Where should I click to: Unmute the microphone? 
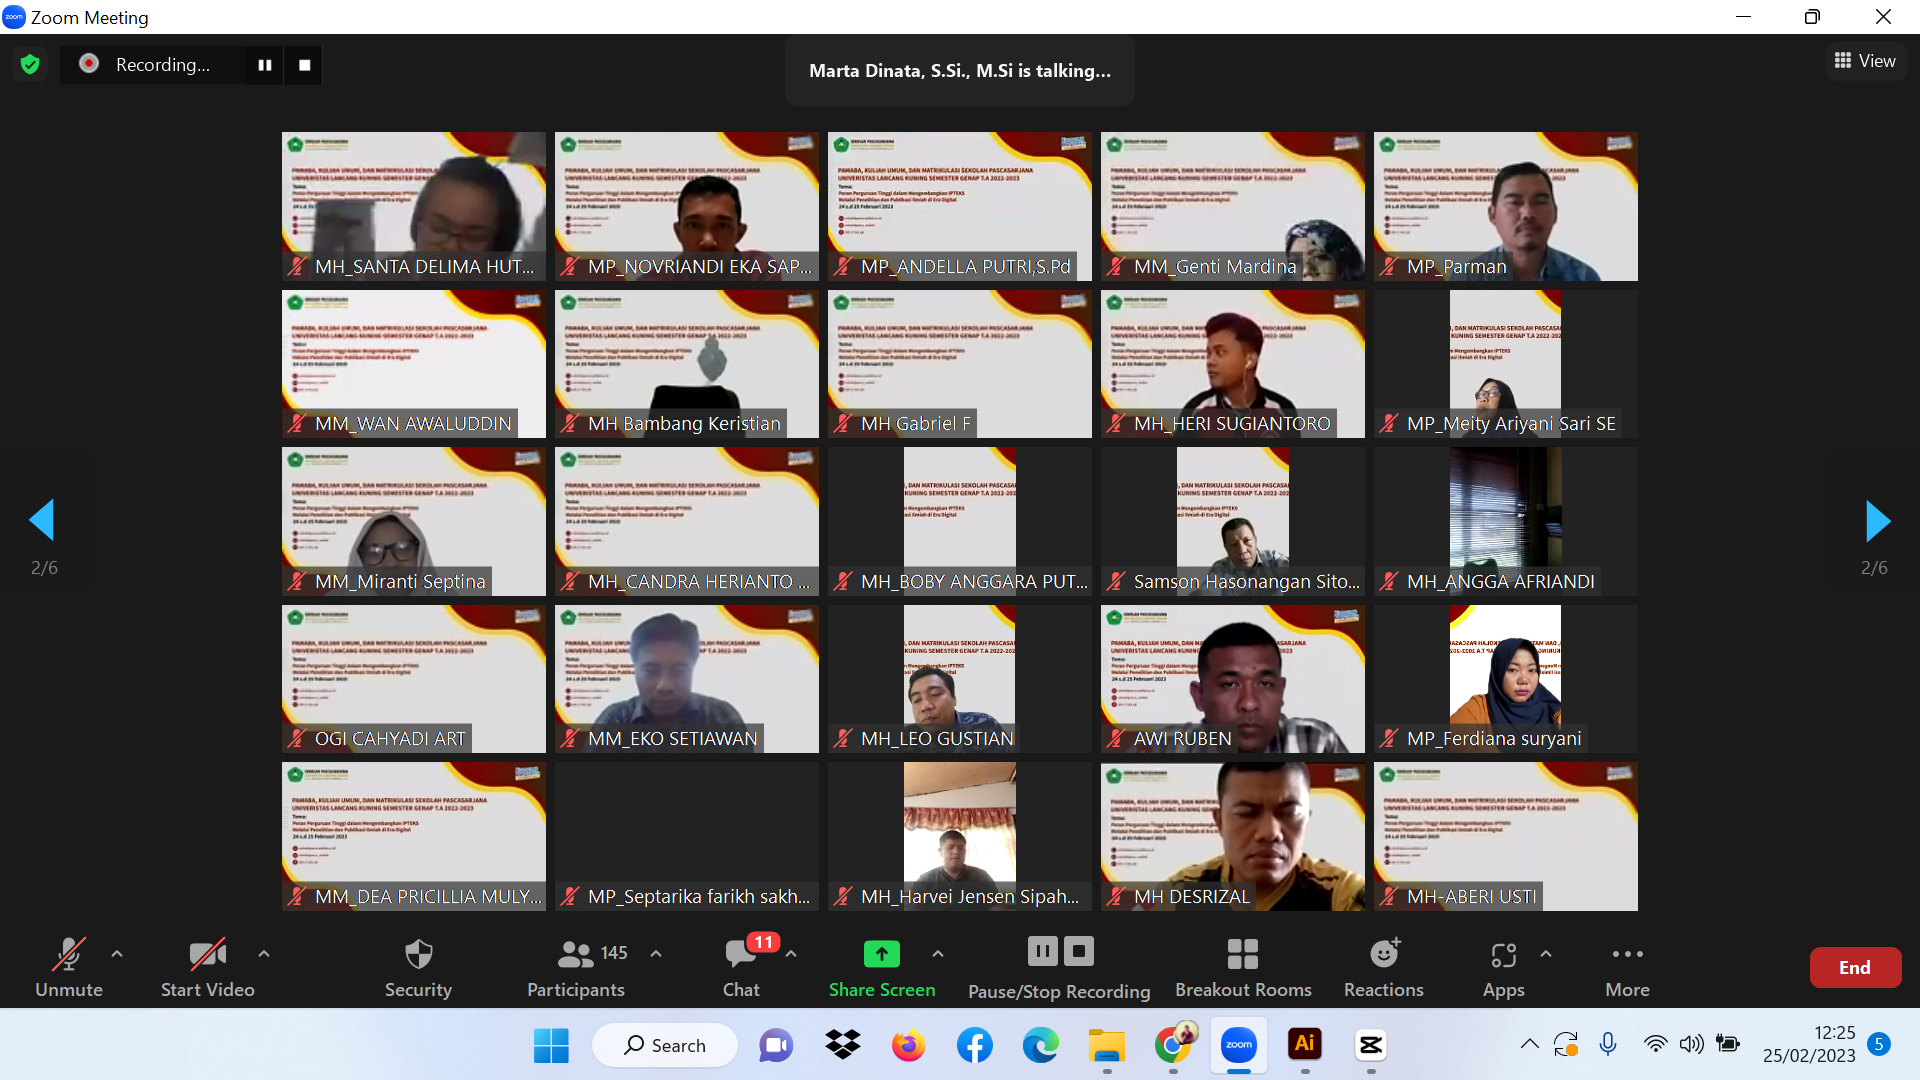(x=69, y=967)
